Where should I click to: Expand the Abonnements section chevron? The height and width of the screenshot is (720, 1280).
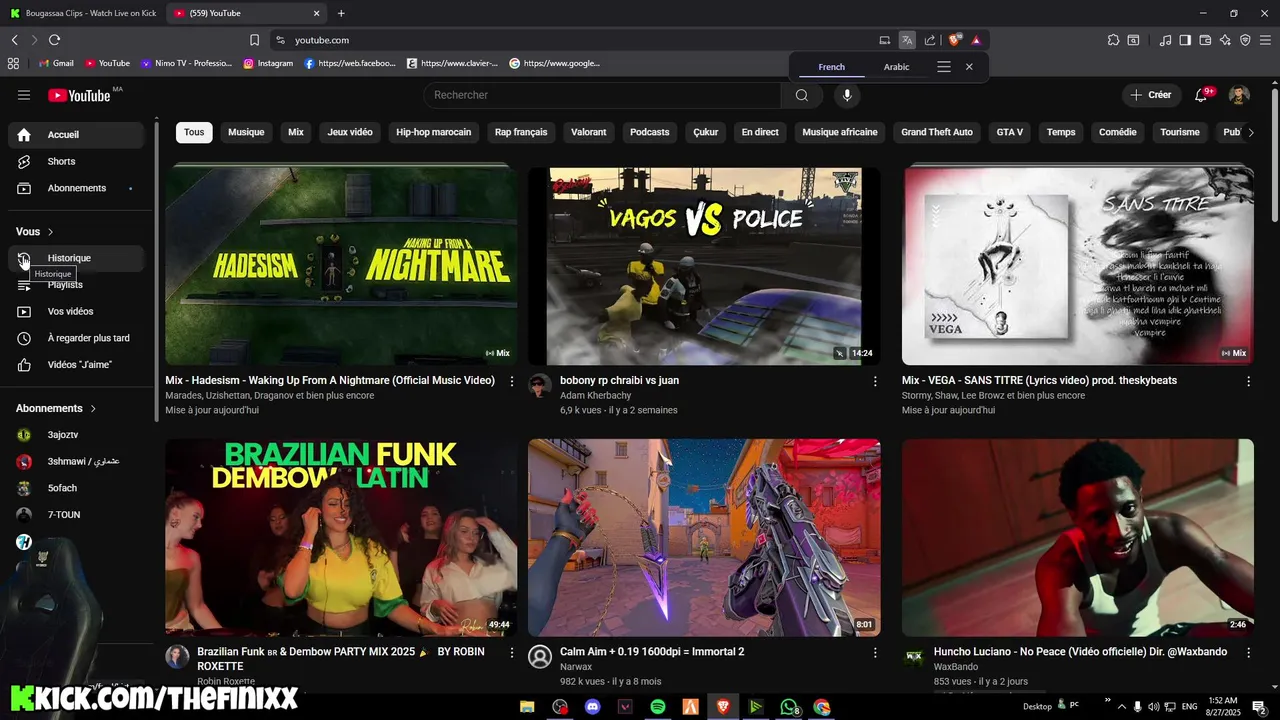point(93,409)
